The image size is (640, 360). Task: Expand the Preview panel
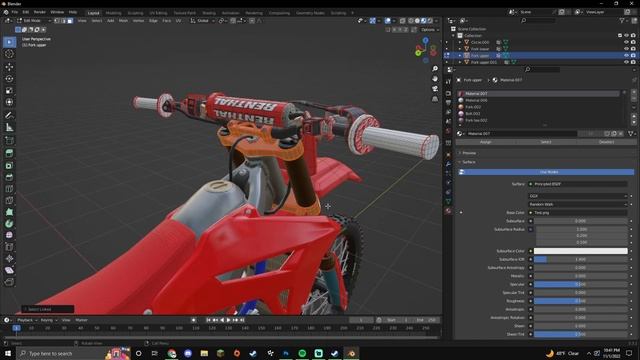pos(469,153)
